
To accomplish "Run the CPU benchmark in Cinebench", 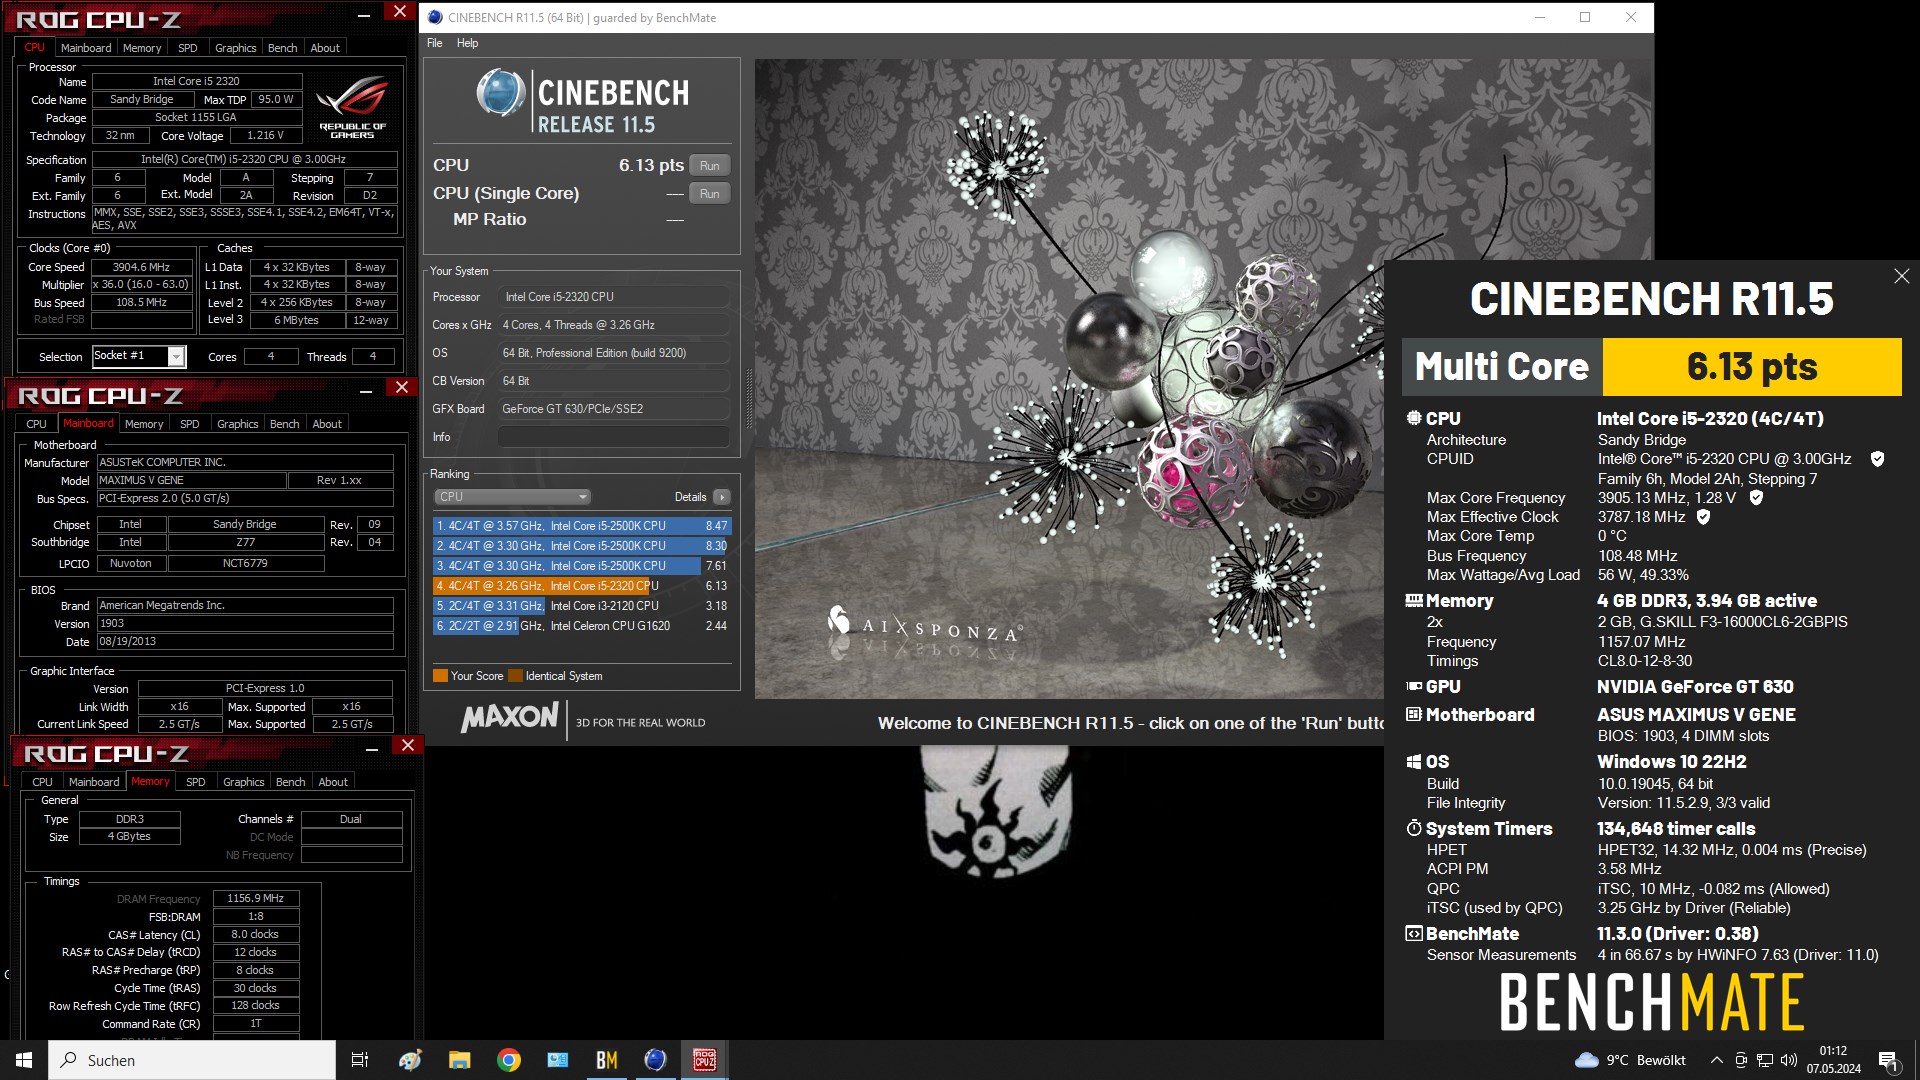I will pyautogui.click(x=710, y=166).
